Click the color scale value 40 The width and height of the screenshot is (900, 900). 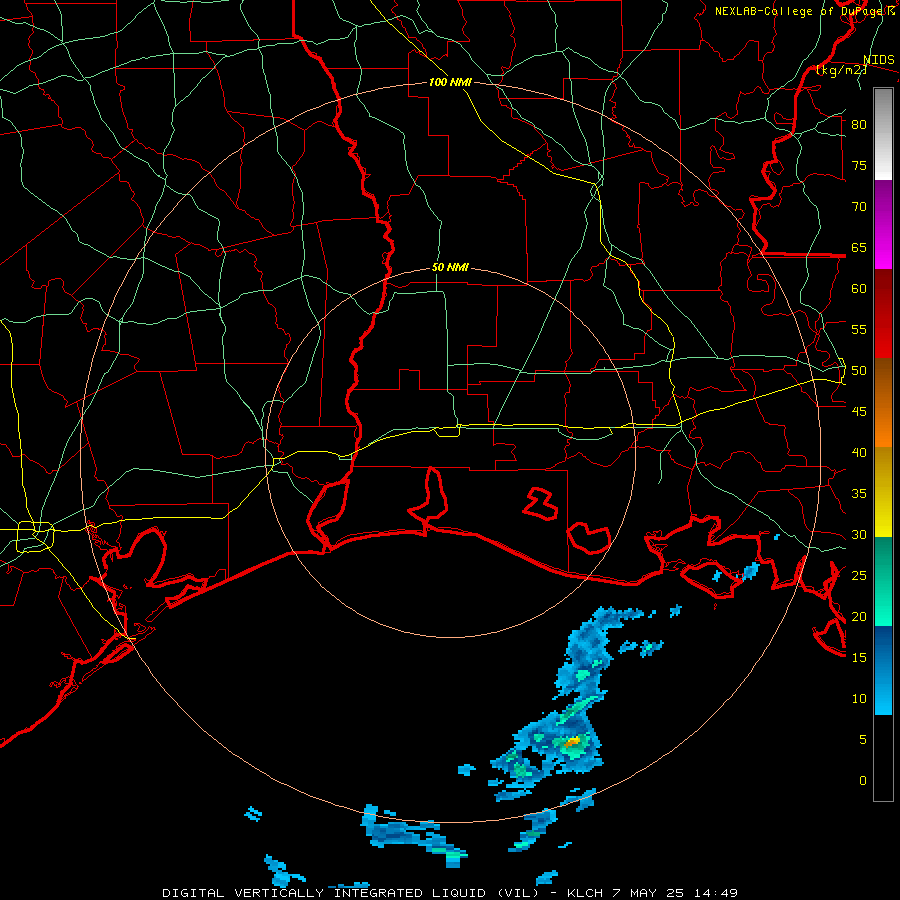859,453
